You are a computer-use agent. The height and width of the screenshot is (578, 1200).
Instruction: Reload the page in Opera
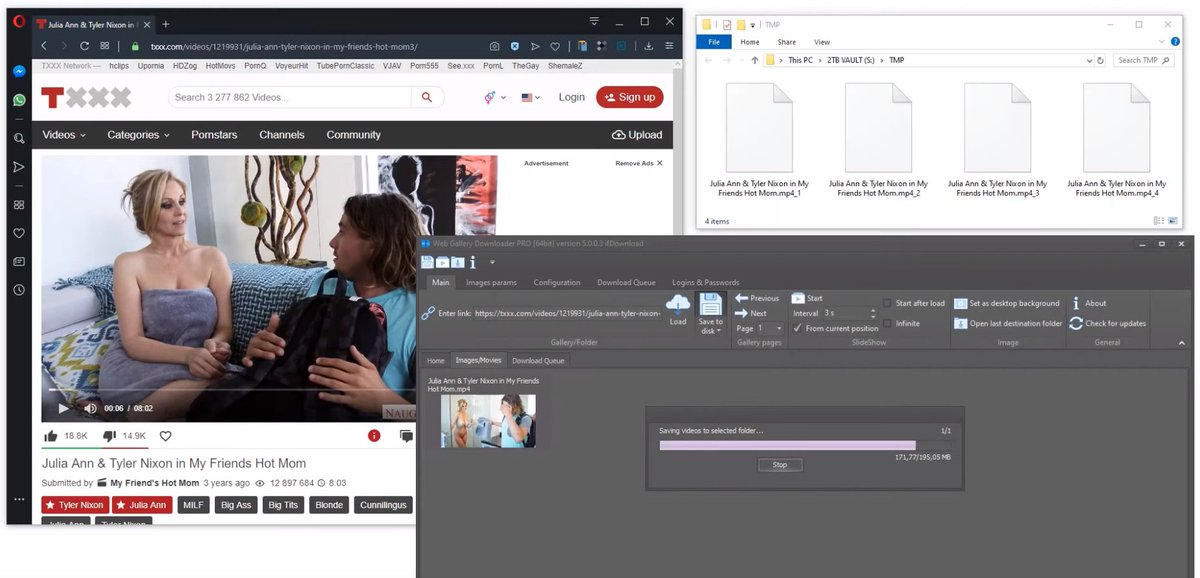(85, 46)
